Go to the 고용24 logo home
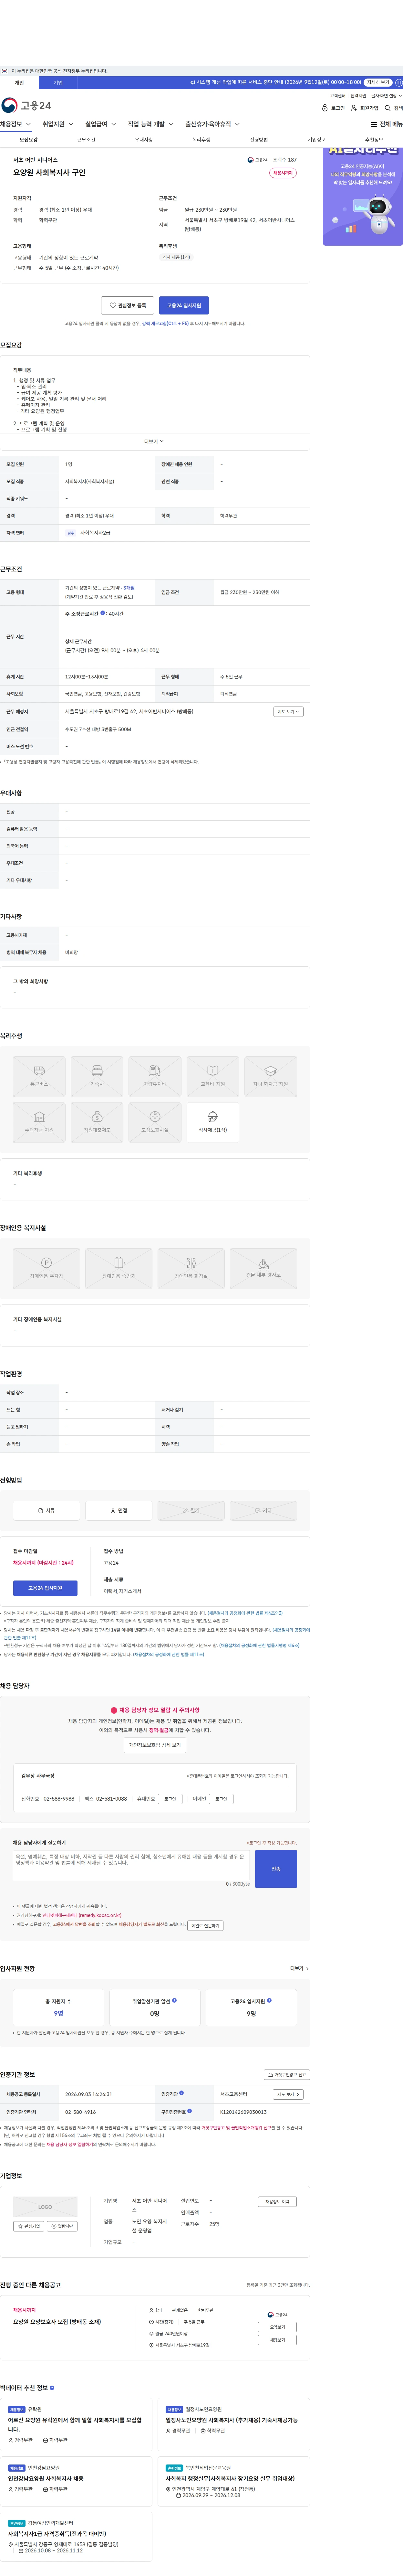This screenshot has height=2576, width=403. (26, 105)
